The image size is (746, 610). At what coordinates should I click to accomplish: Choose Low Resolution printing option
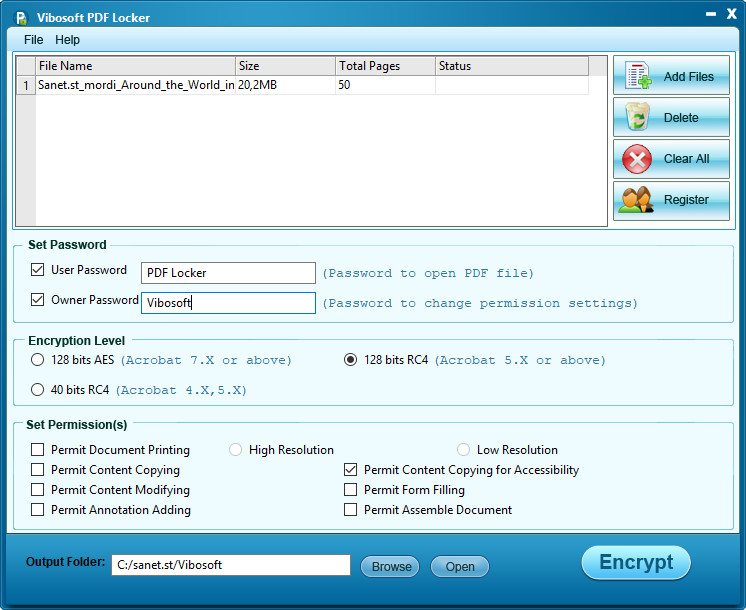(463, 450)
